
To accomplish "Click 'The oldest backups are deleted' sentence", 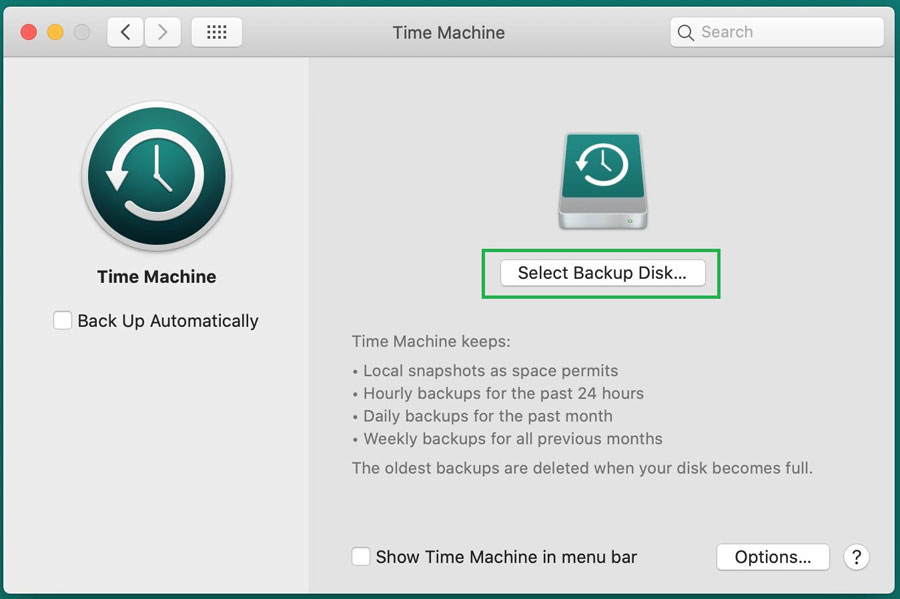I will pos(582,468).
